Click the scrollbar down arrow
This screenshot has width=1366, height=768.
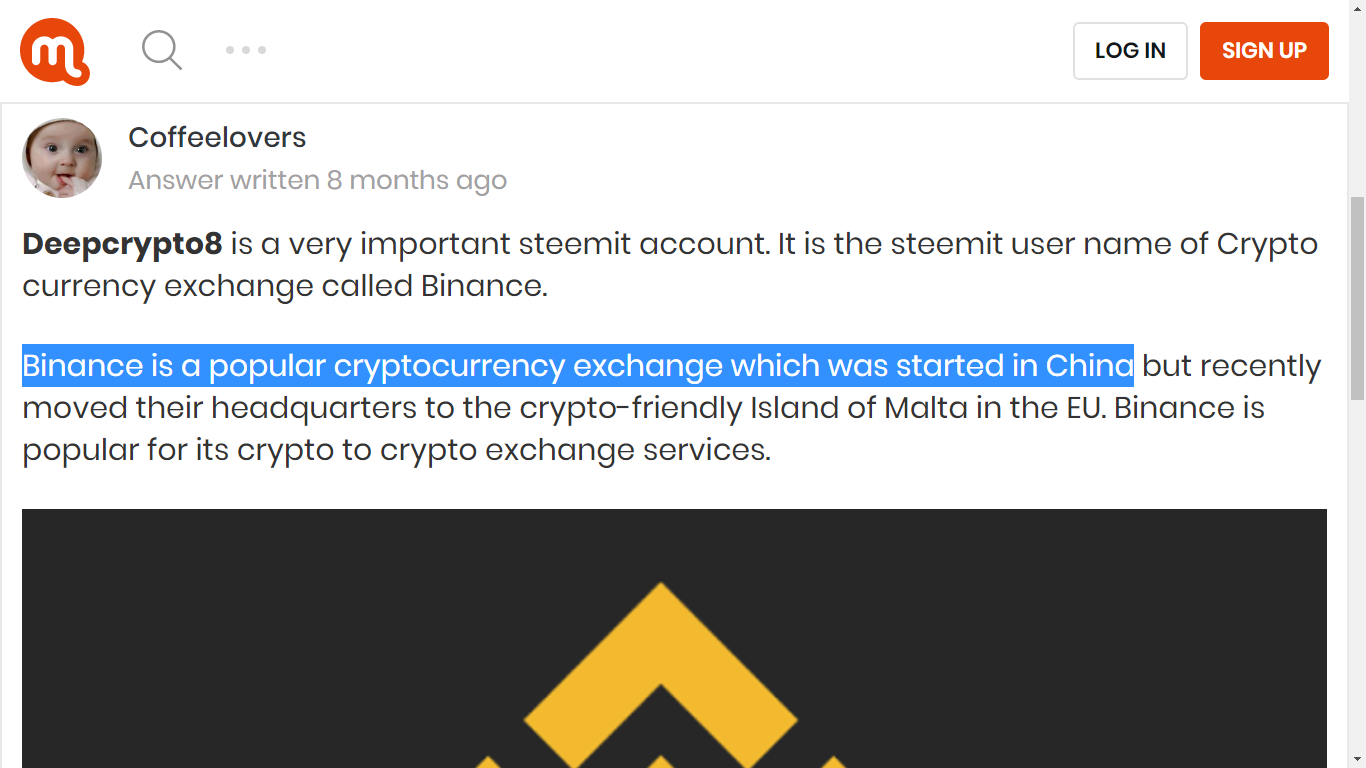(x=1357, y=759)
